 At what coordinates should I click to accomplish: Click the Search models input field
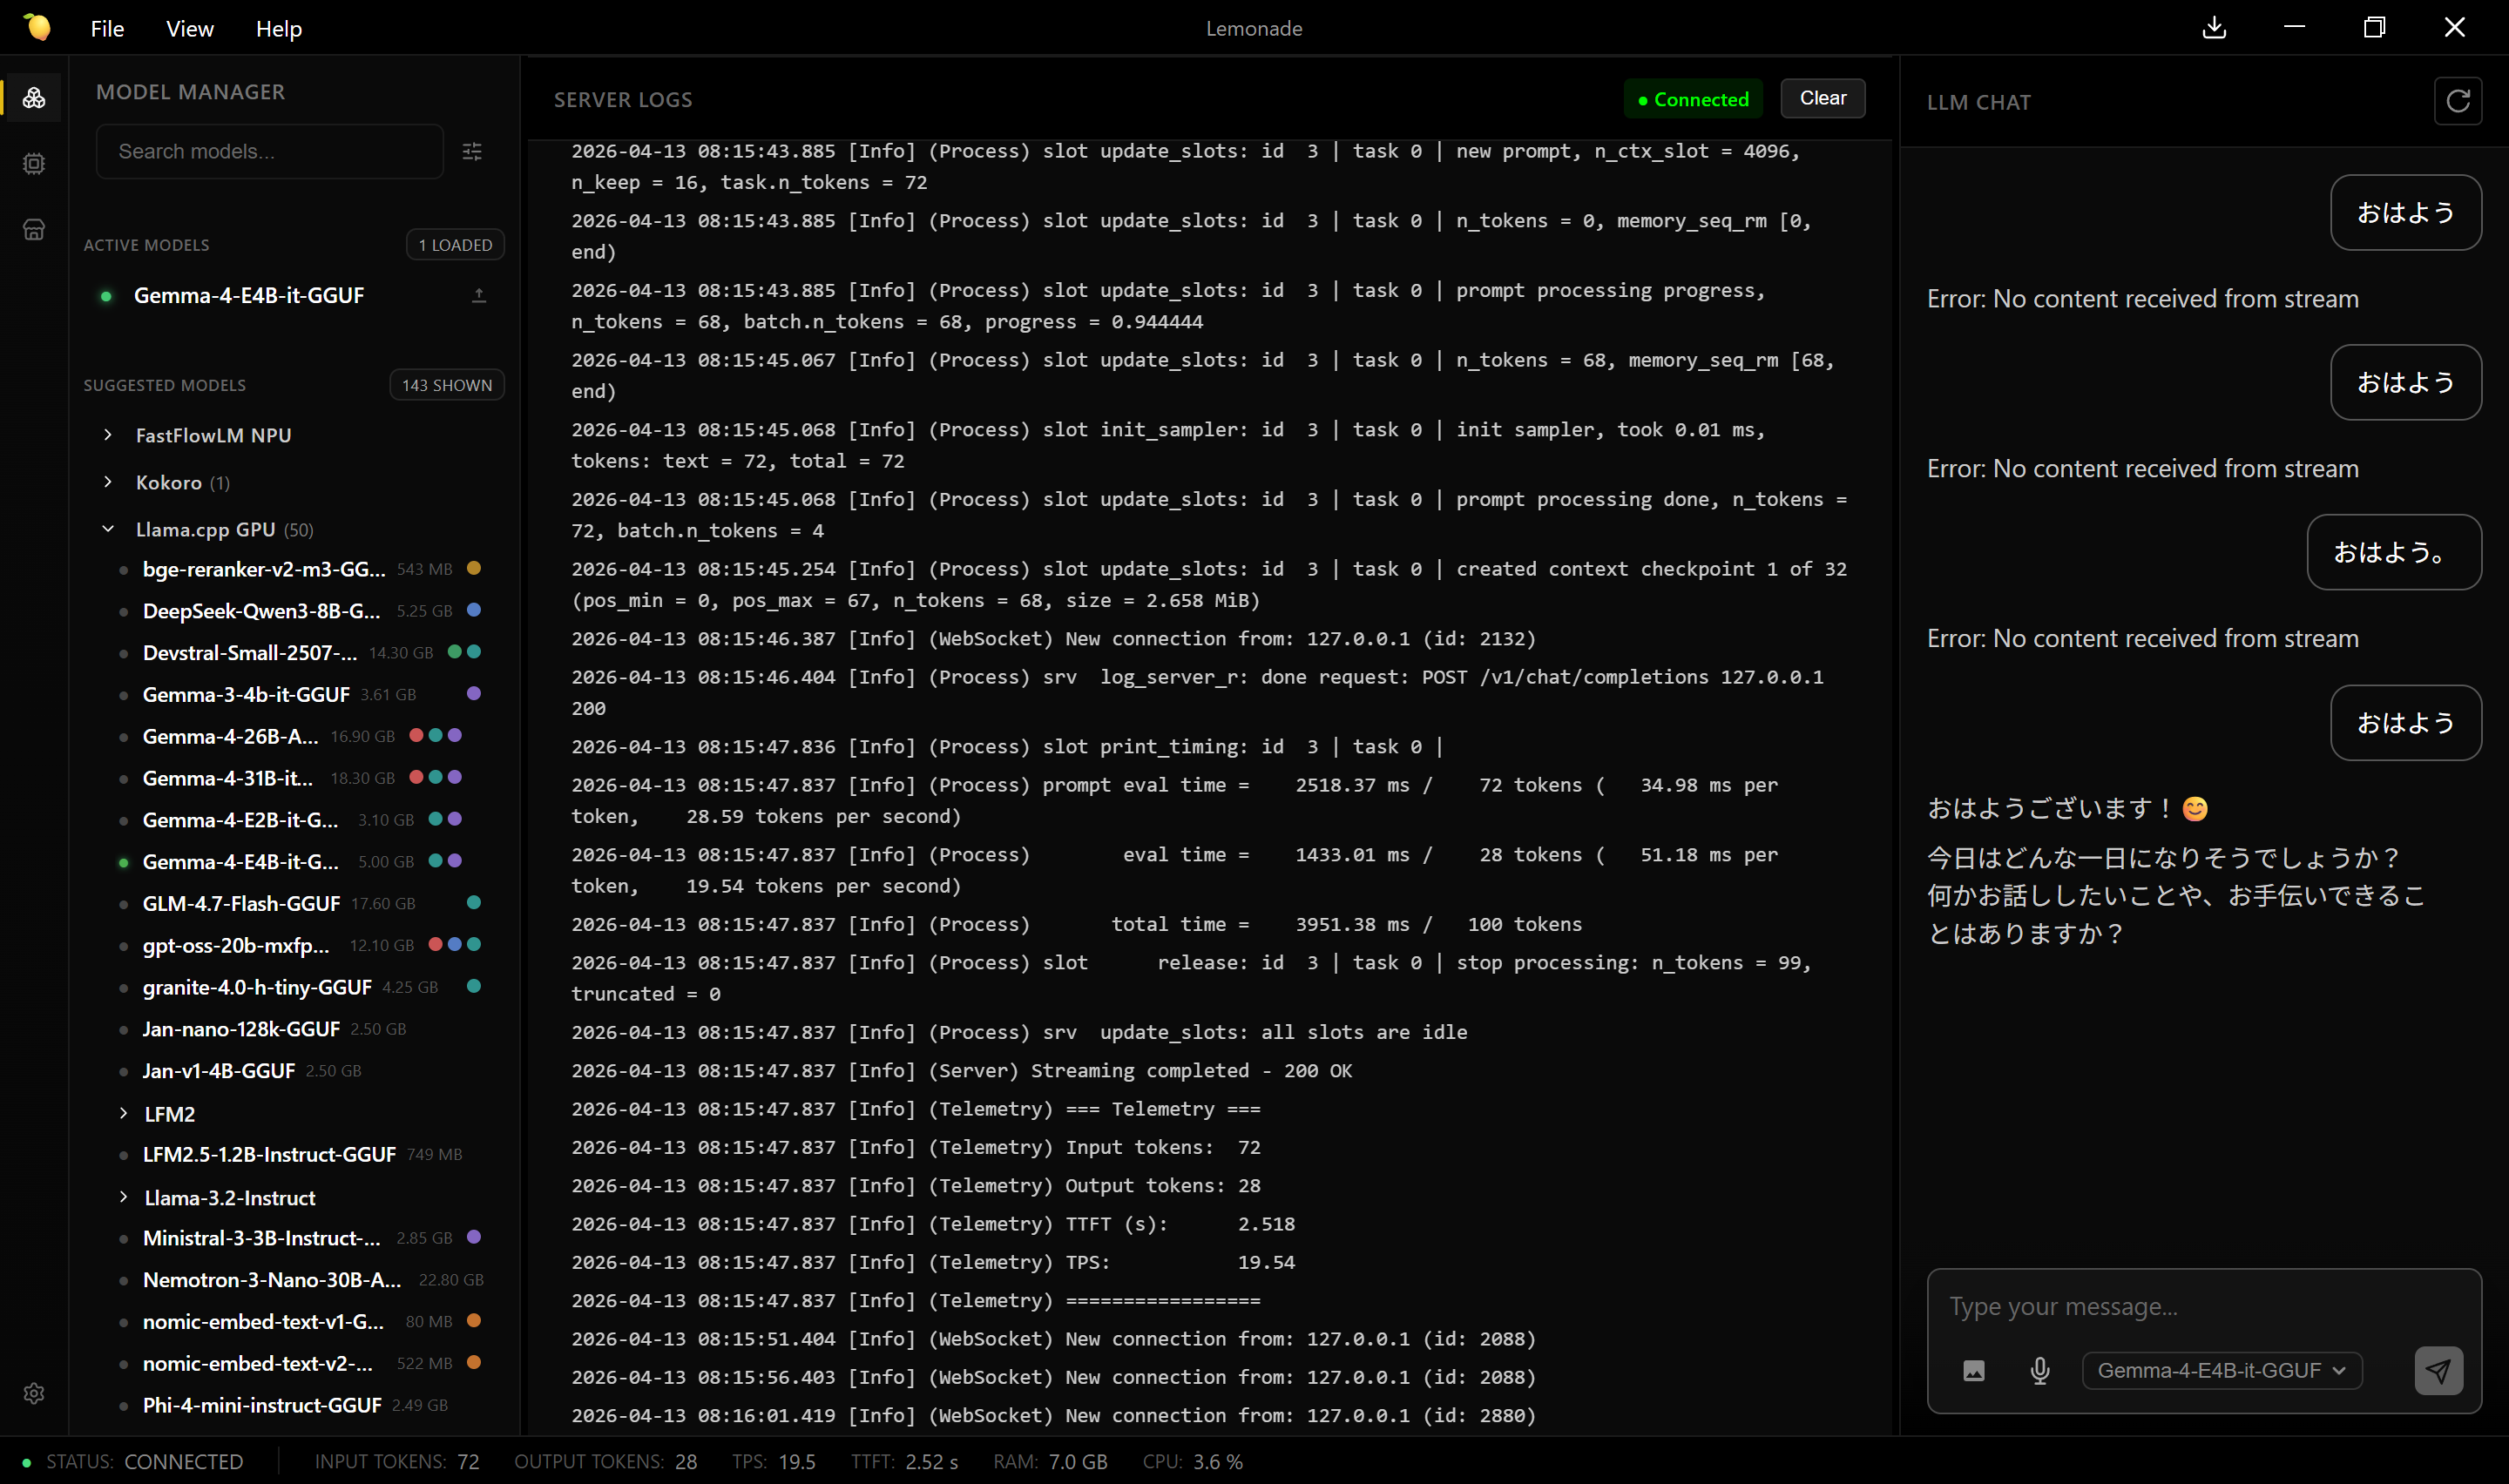(x=270, y=152)
